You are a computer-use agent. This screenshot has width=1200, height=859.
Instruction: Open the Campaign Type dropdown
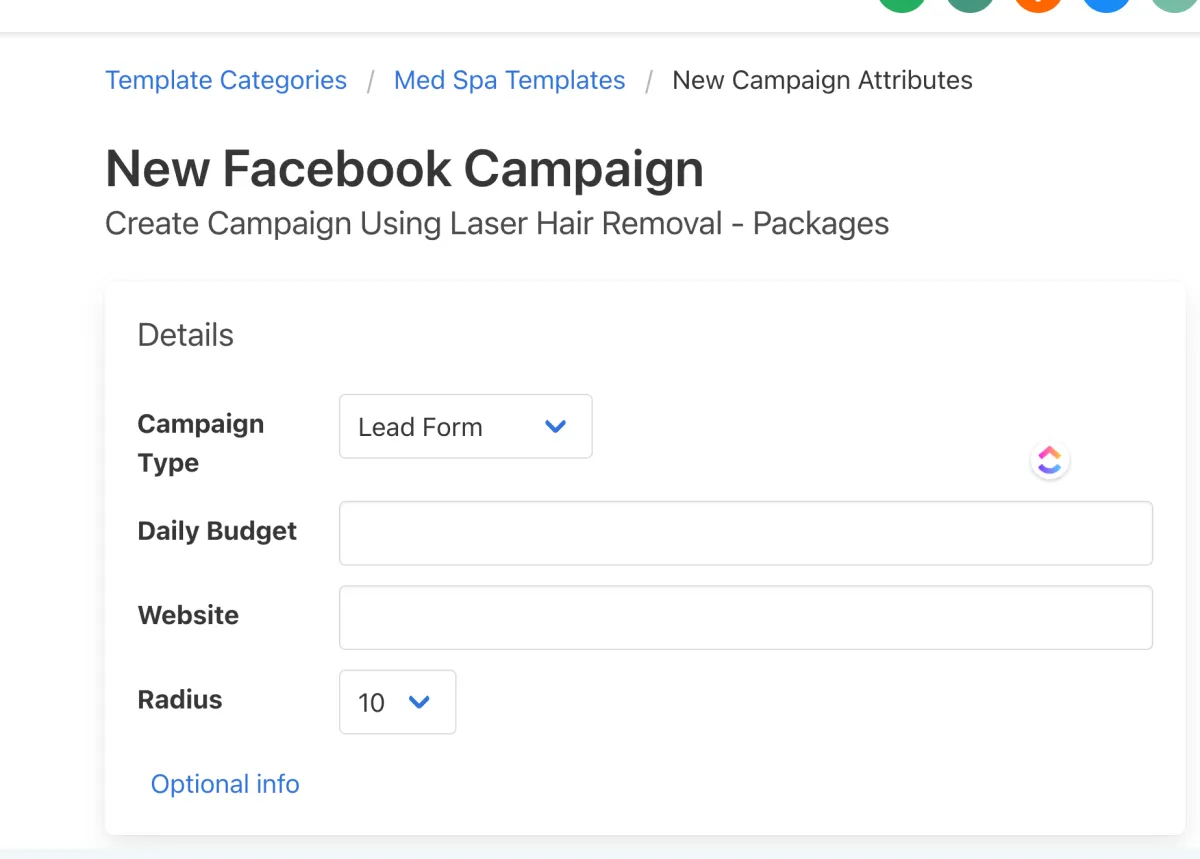[466, 427]
